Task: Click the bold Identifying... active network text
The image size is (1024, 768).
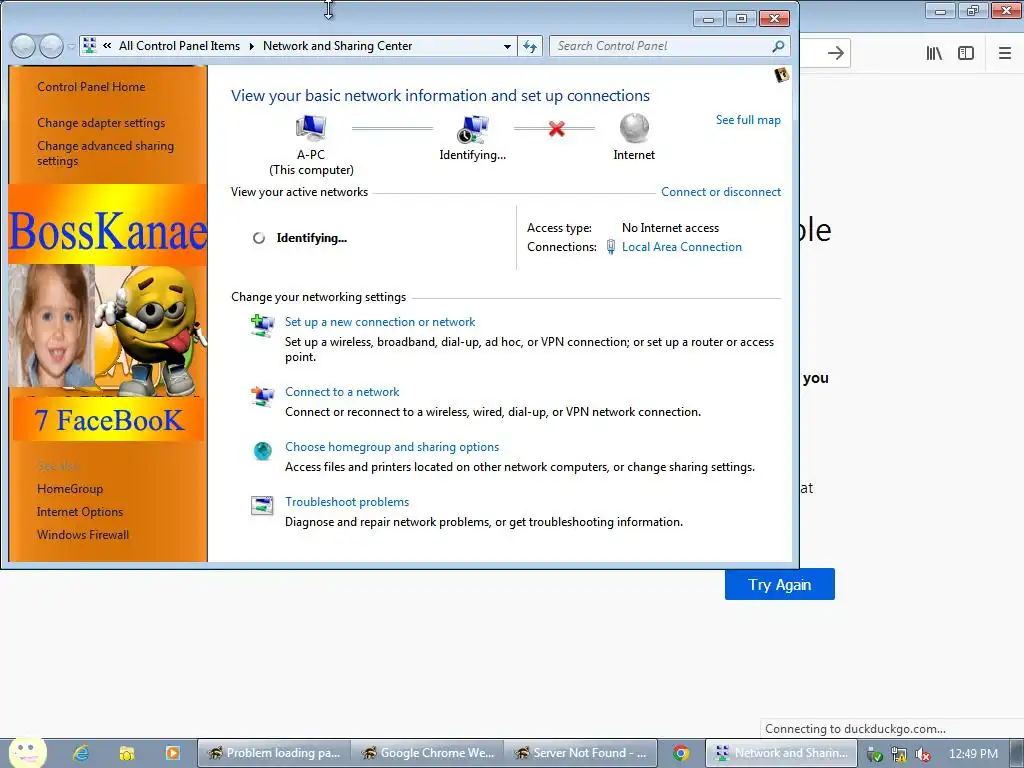Action: [312, 238]
